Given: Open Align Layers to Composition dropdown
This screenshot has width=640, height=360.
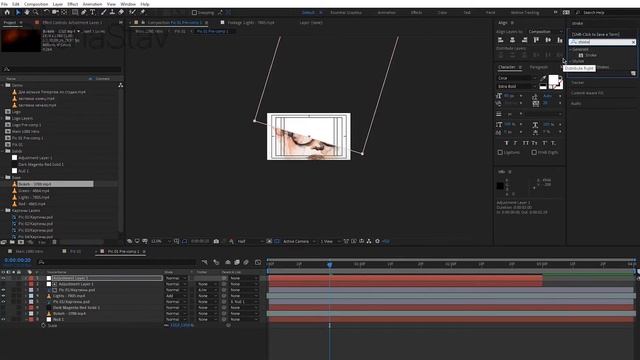Looking at the screenshot, I should click(x=545, y=31).
